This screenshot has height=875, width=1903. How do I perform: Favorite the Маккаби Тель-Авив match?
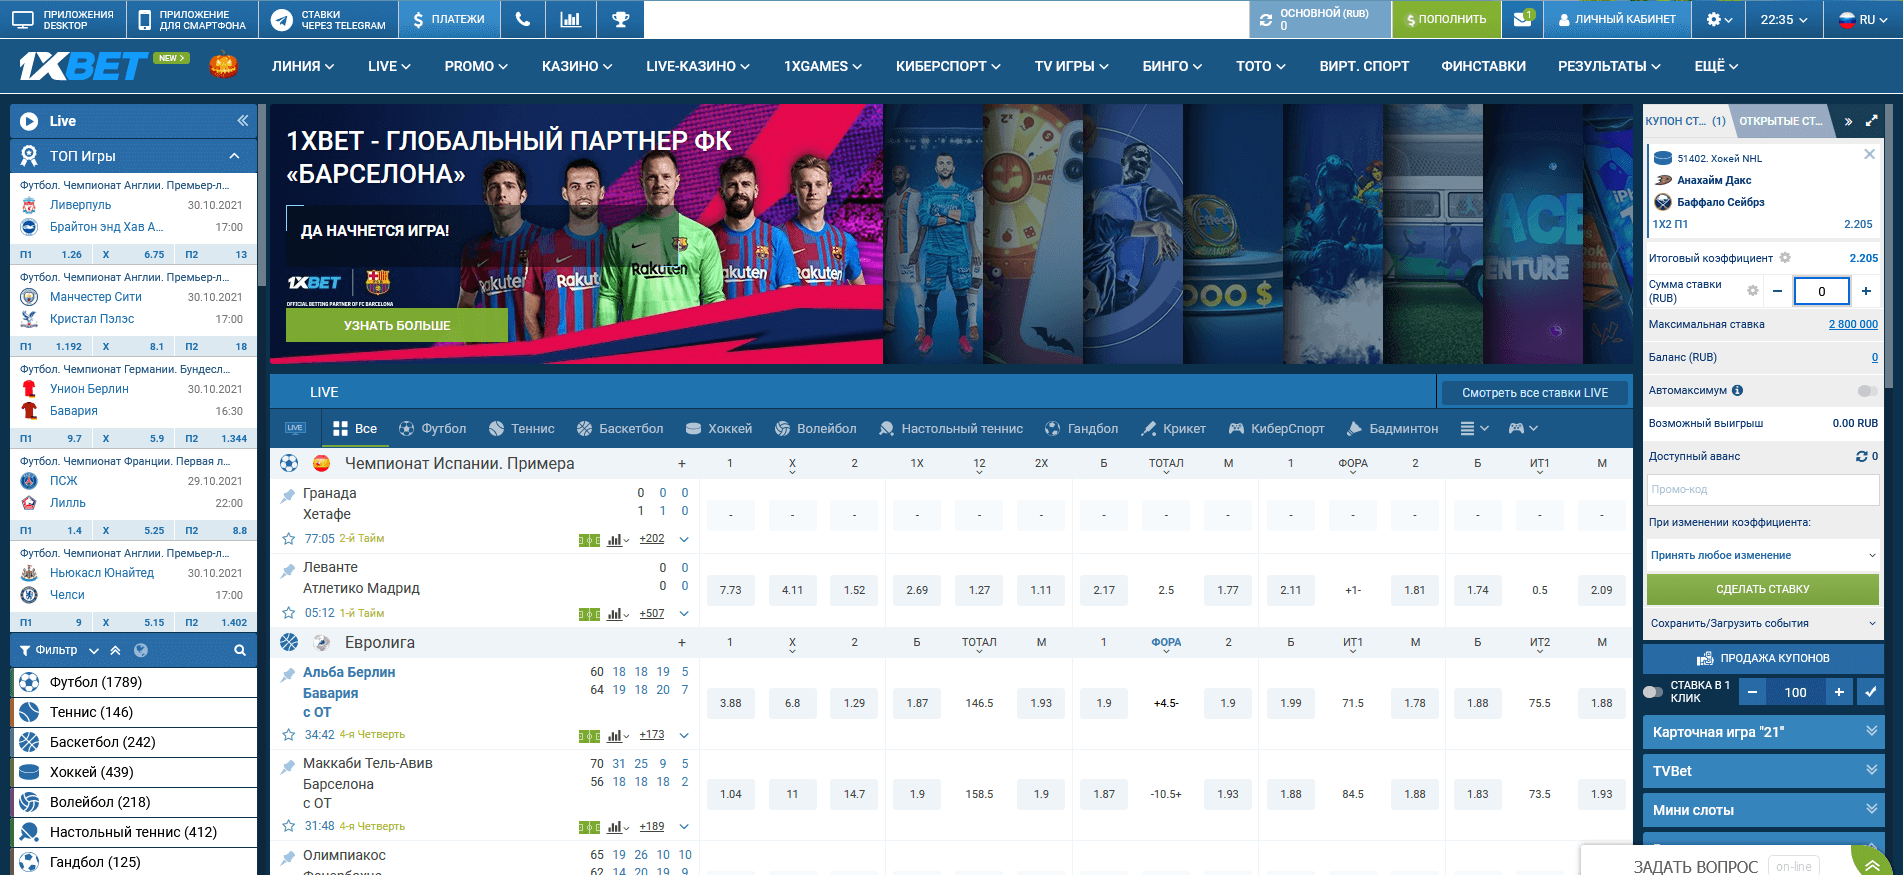[289, 826]
